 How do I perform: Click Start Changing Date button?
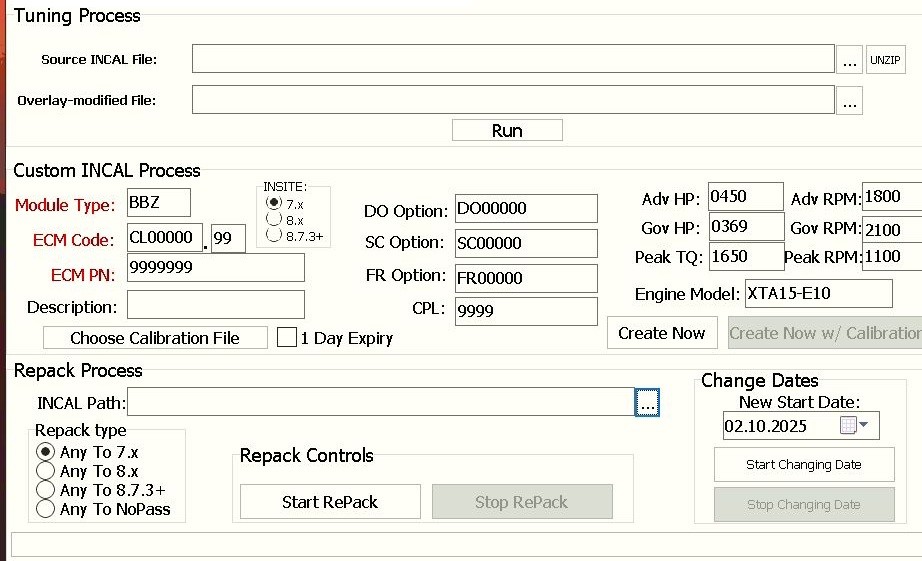pyautogui.click(x=804, y=464)
